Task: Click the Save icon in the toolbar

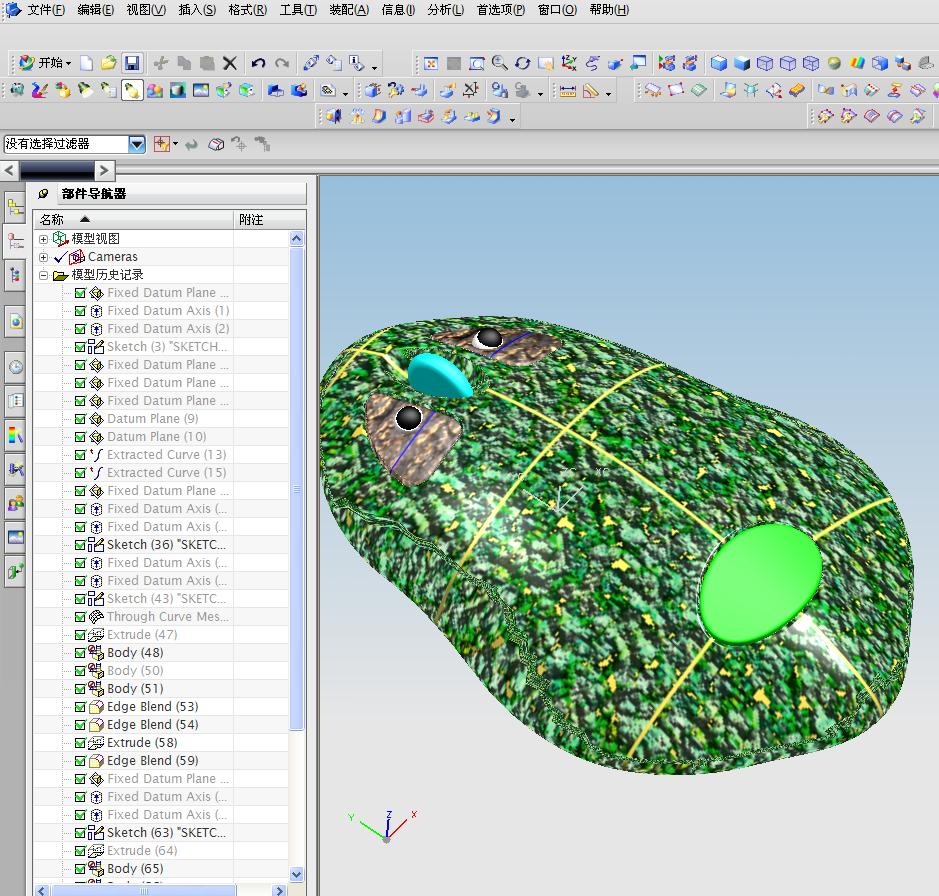Action: tap(132, 63)
